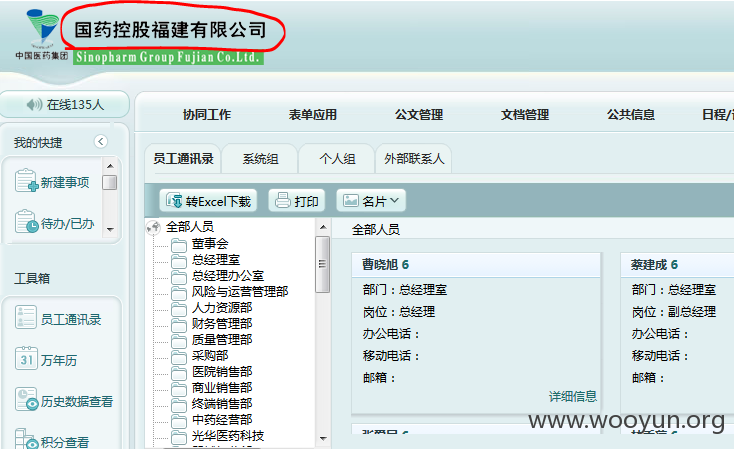Click the 转Excel下载 button

[208, 201]
